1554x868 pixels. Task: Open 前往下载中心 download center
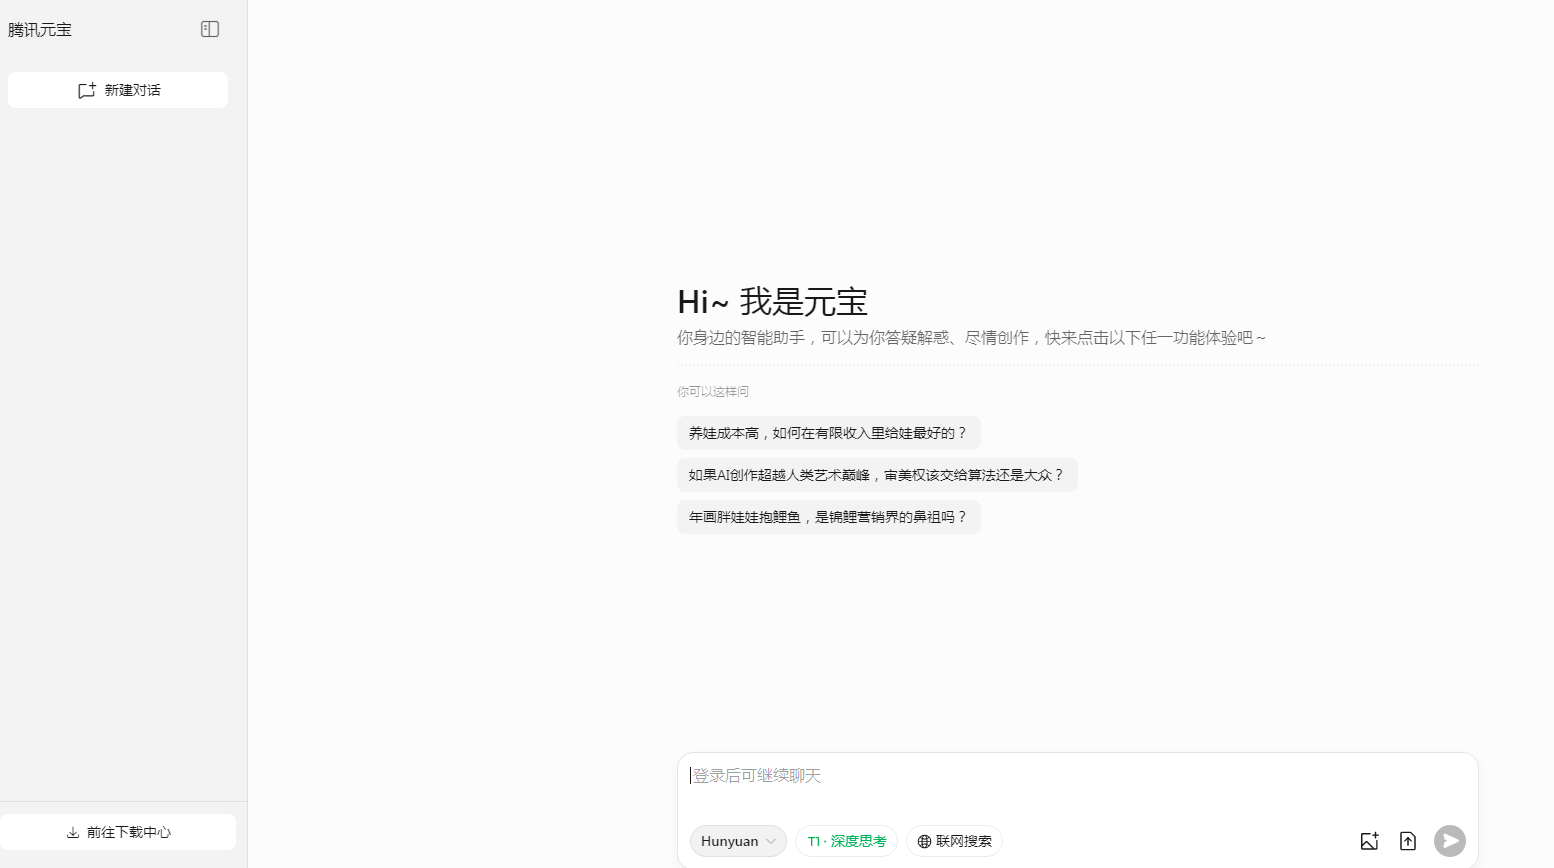click(118, 831)
